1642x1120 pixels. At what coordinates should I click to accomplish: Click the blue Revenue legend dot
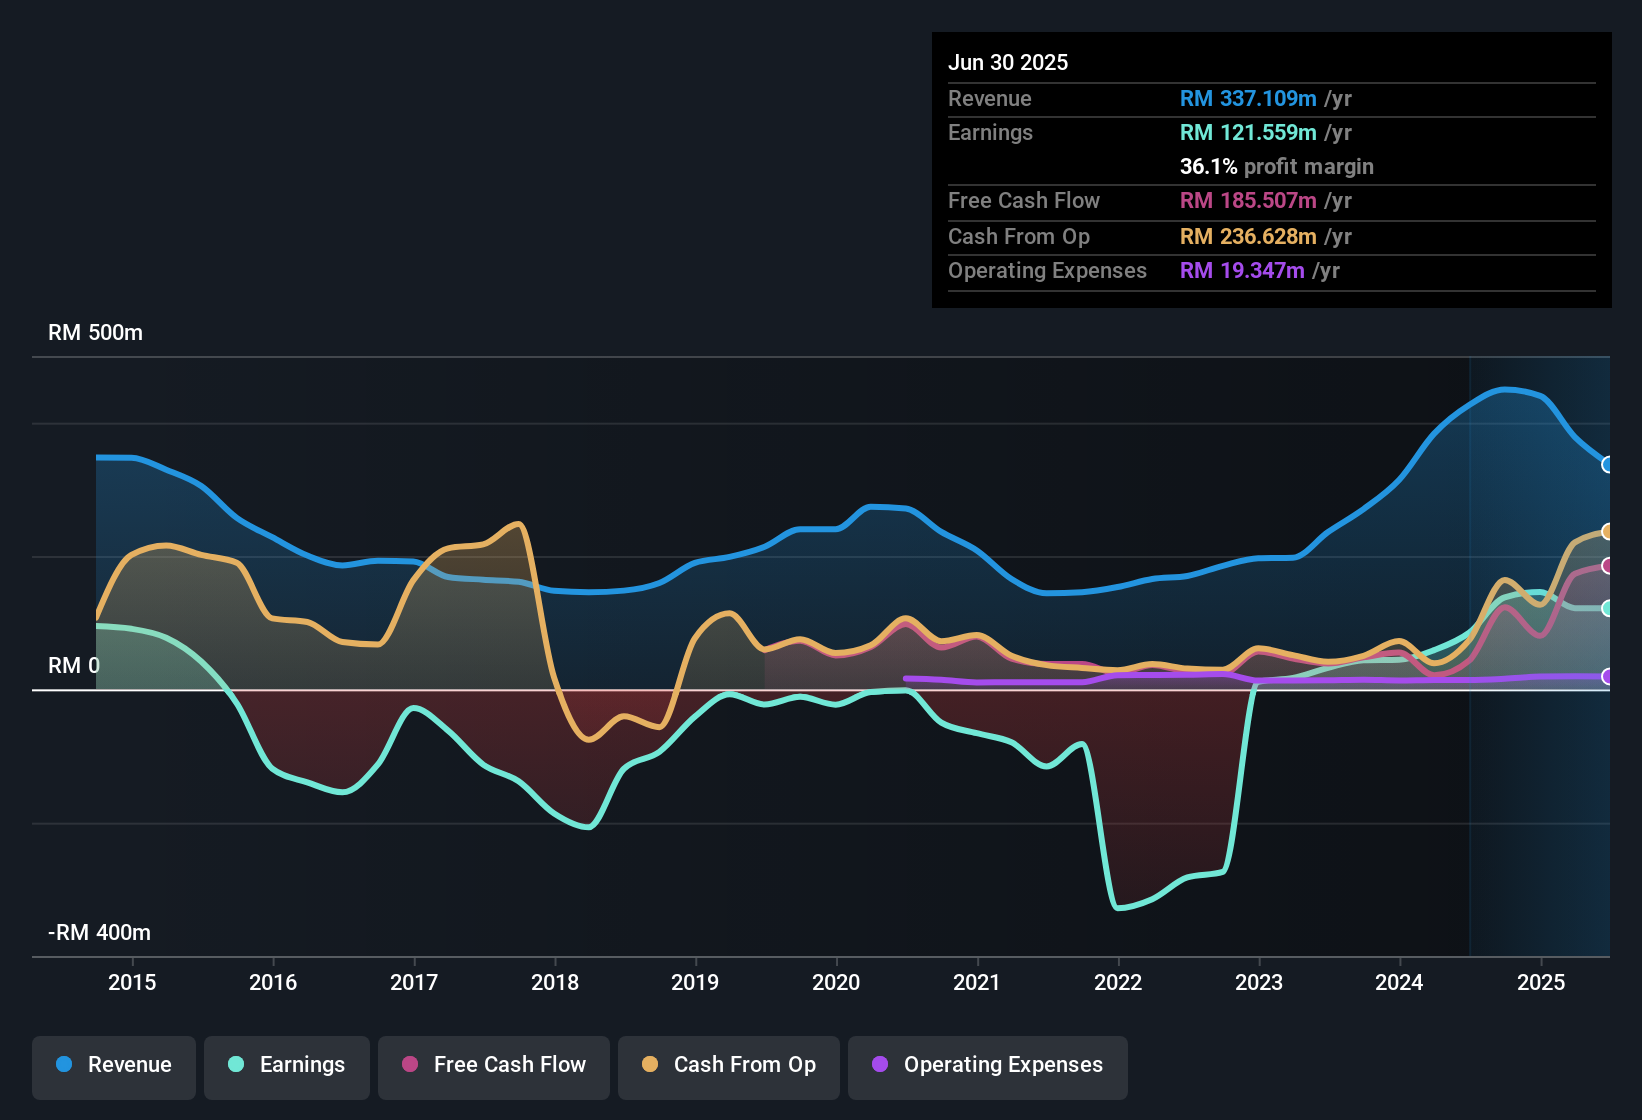pyautogui.click(x=63, y=1065)
